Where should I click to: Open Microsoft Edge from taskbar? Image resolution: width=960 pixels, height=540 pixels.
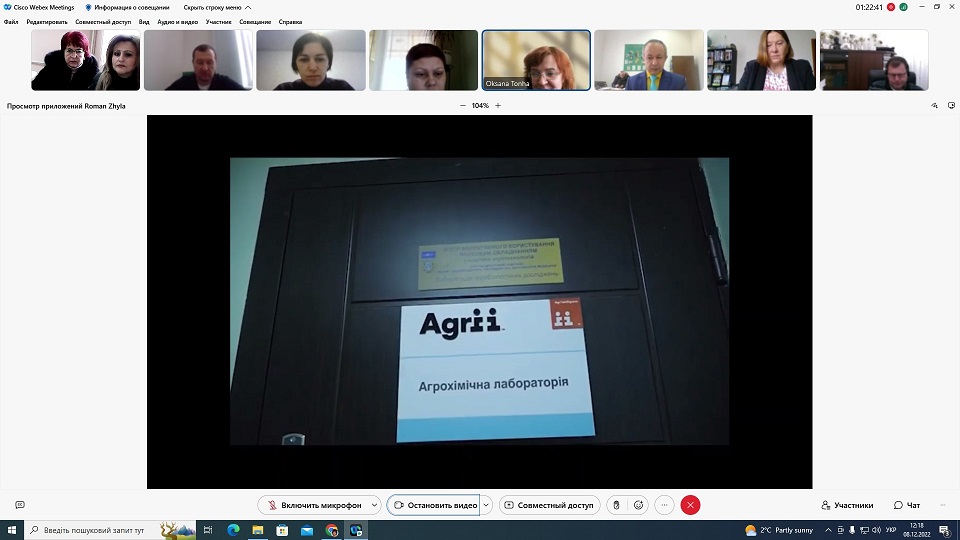click(233, 530)
